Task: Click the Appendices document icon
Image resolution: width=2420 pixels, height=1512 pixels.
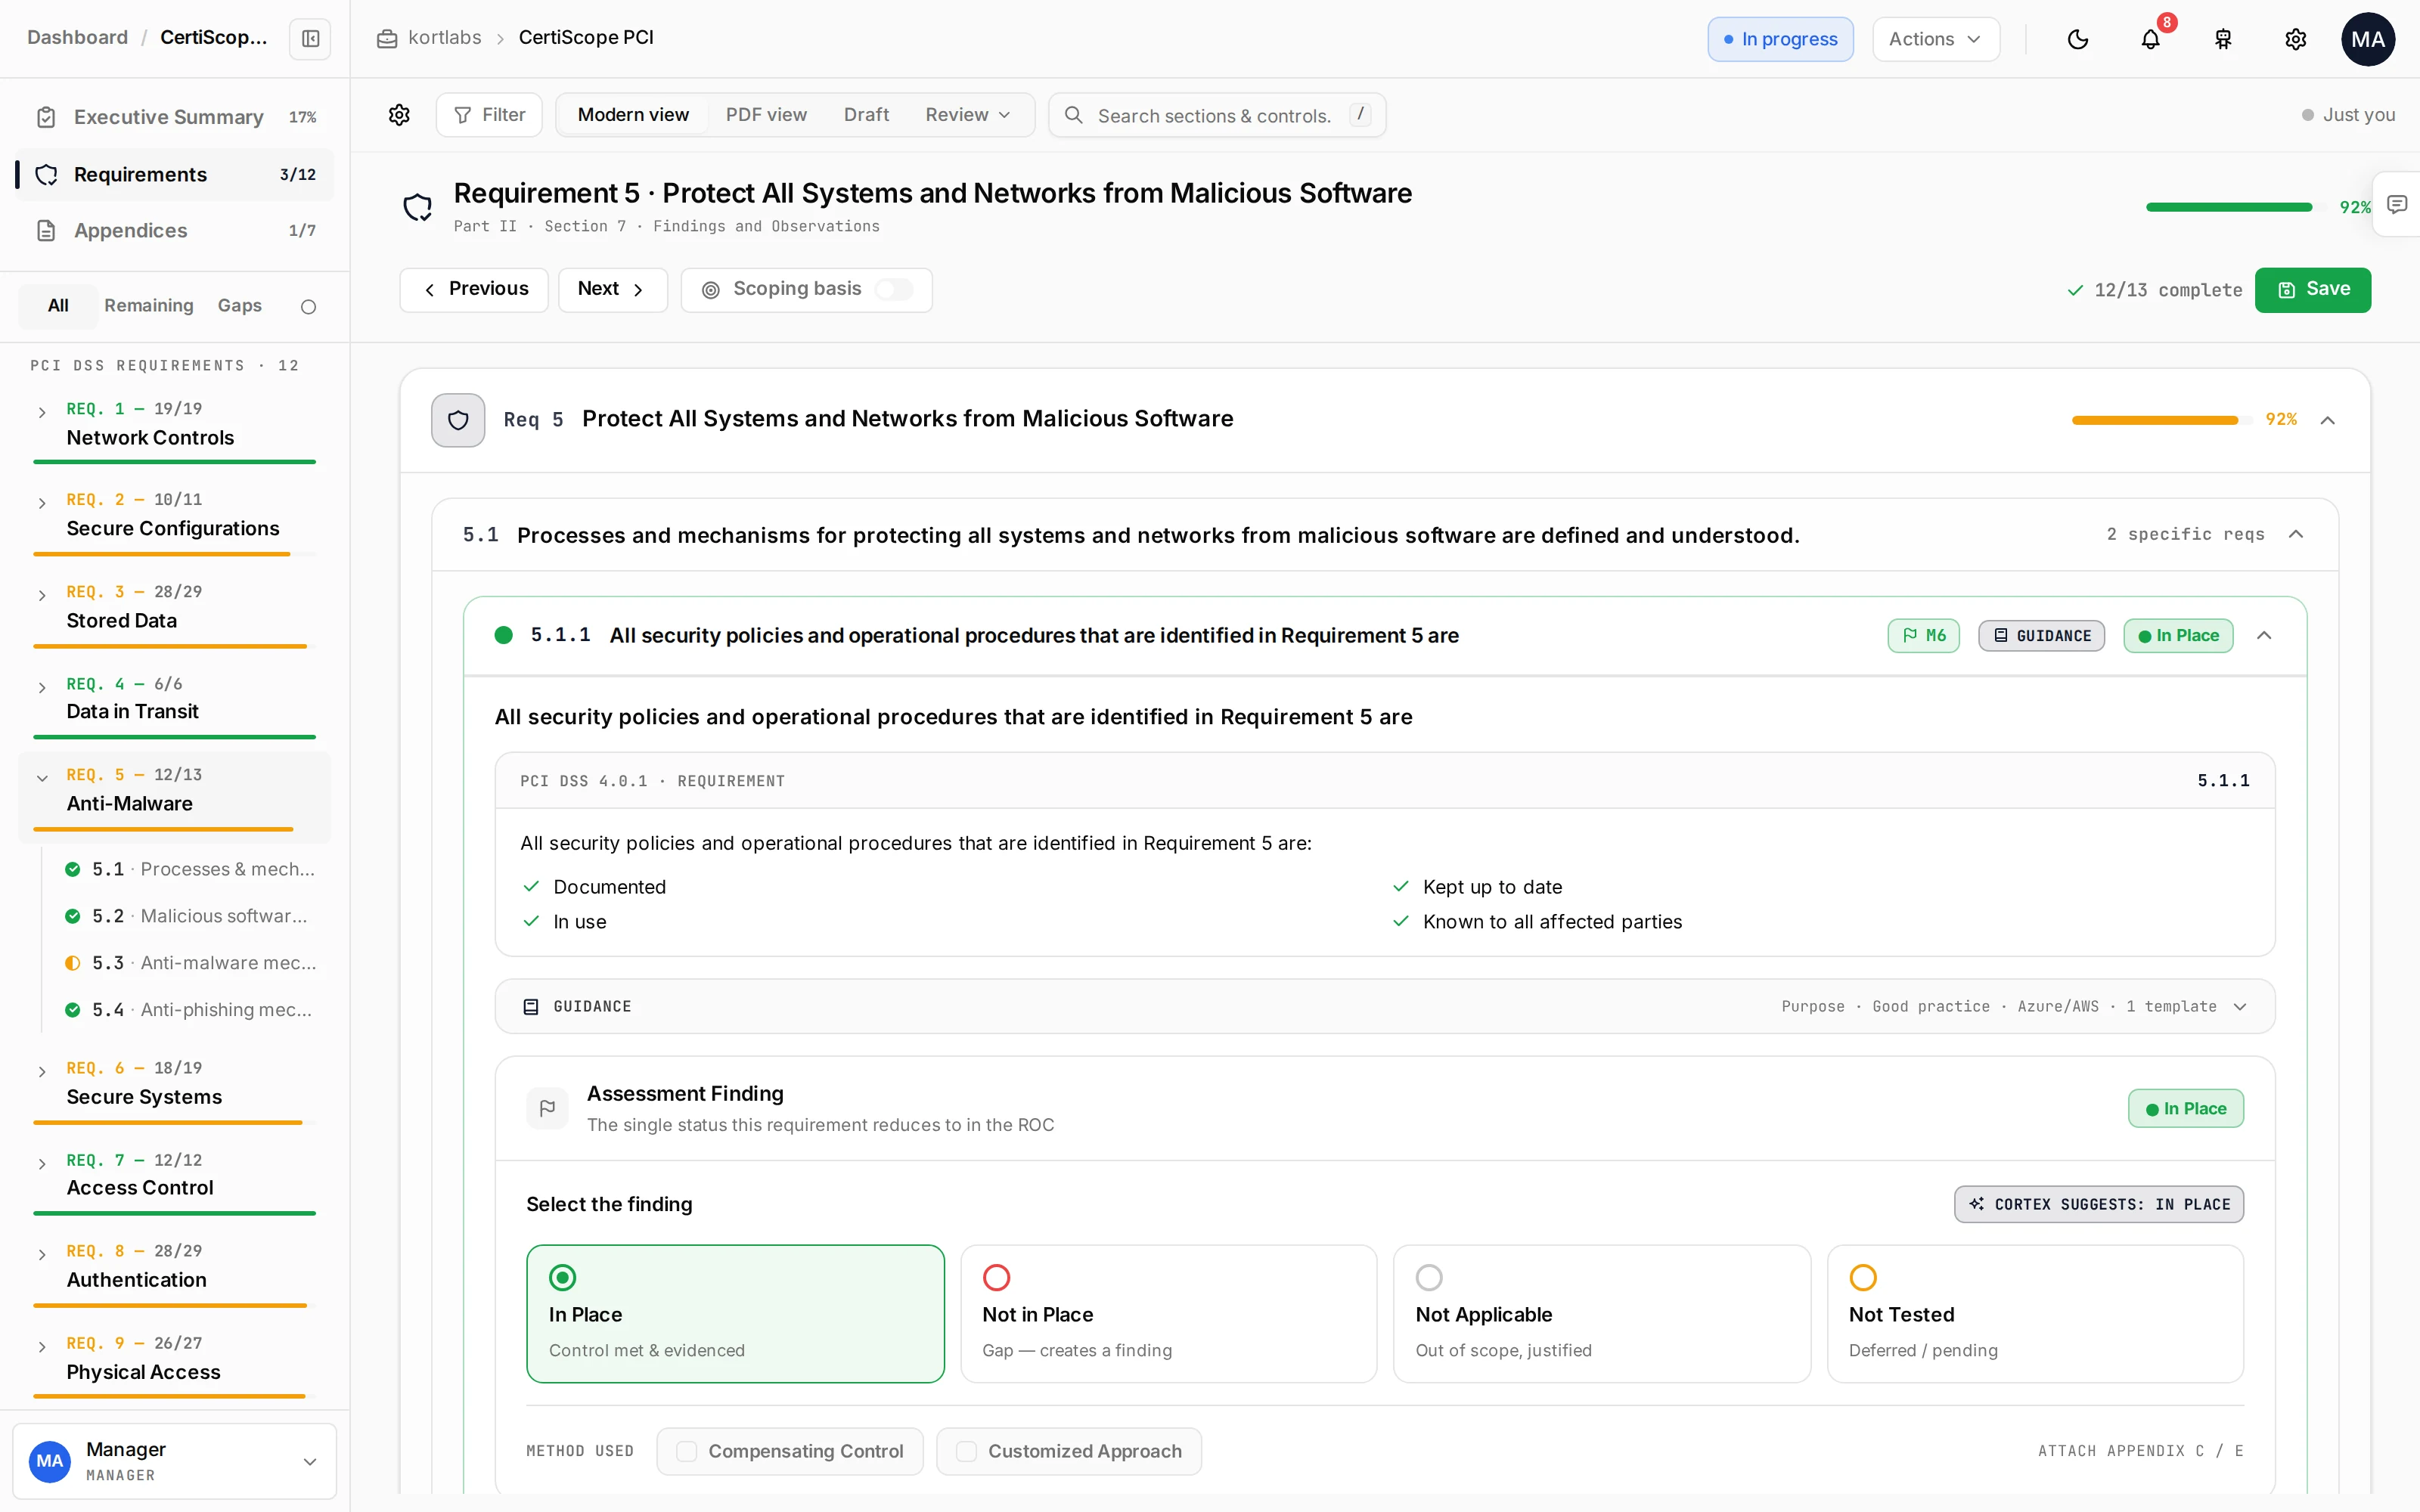Action: 46,230
